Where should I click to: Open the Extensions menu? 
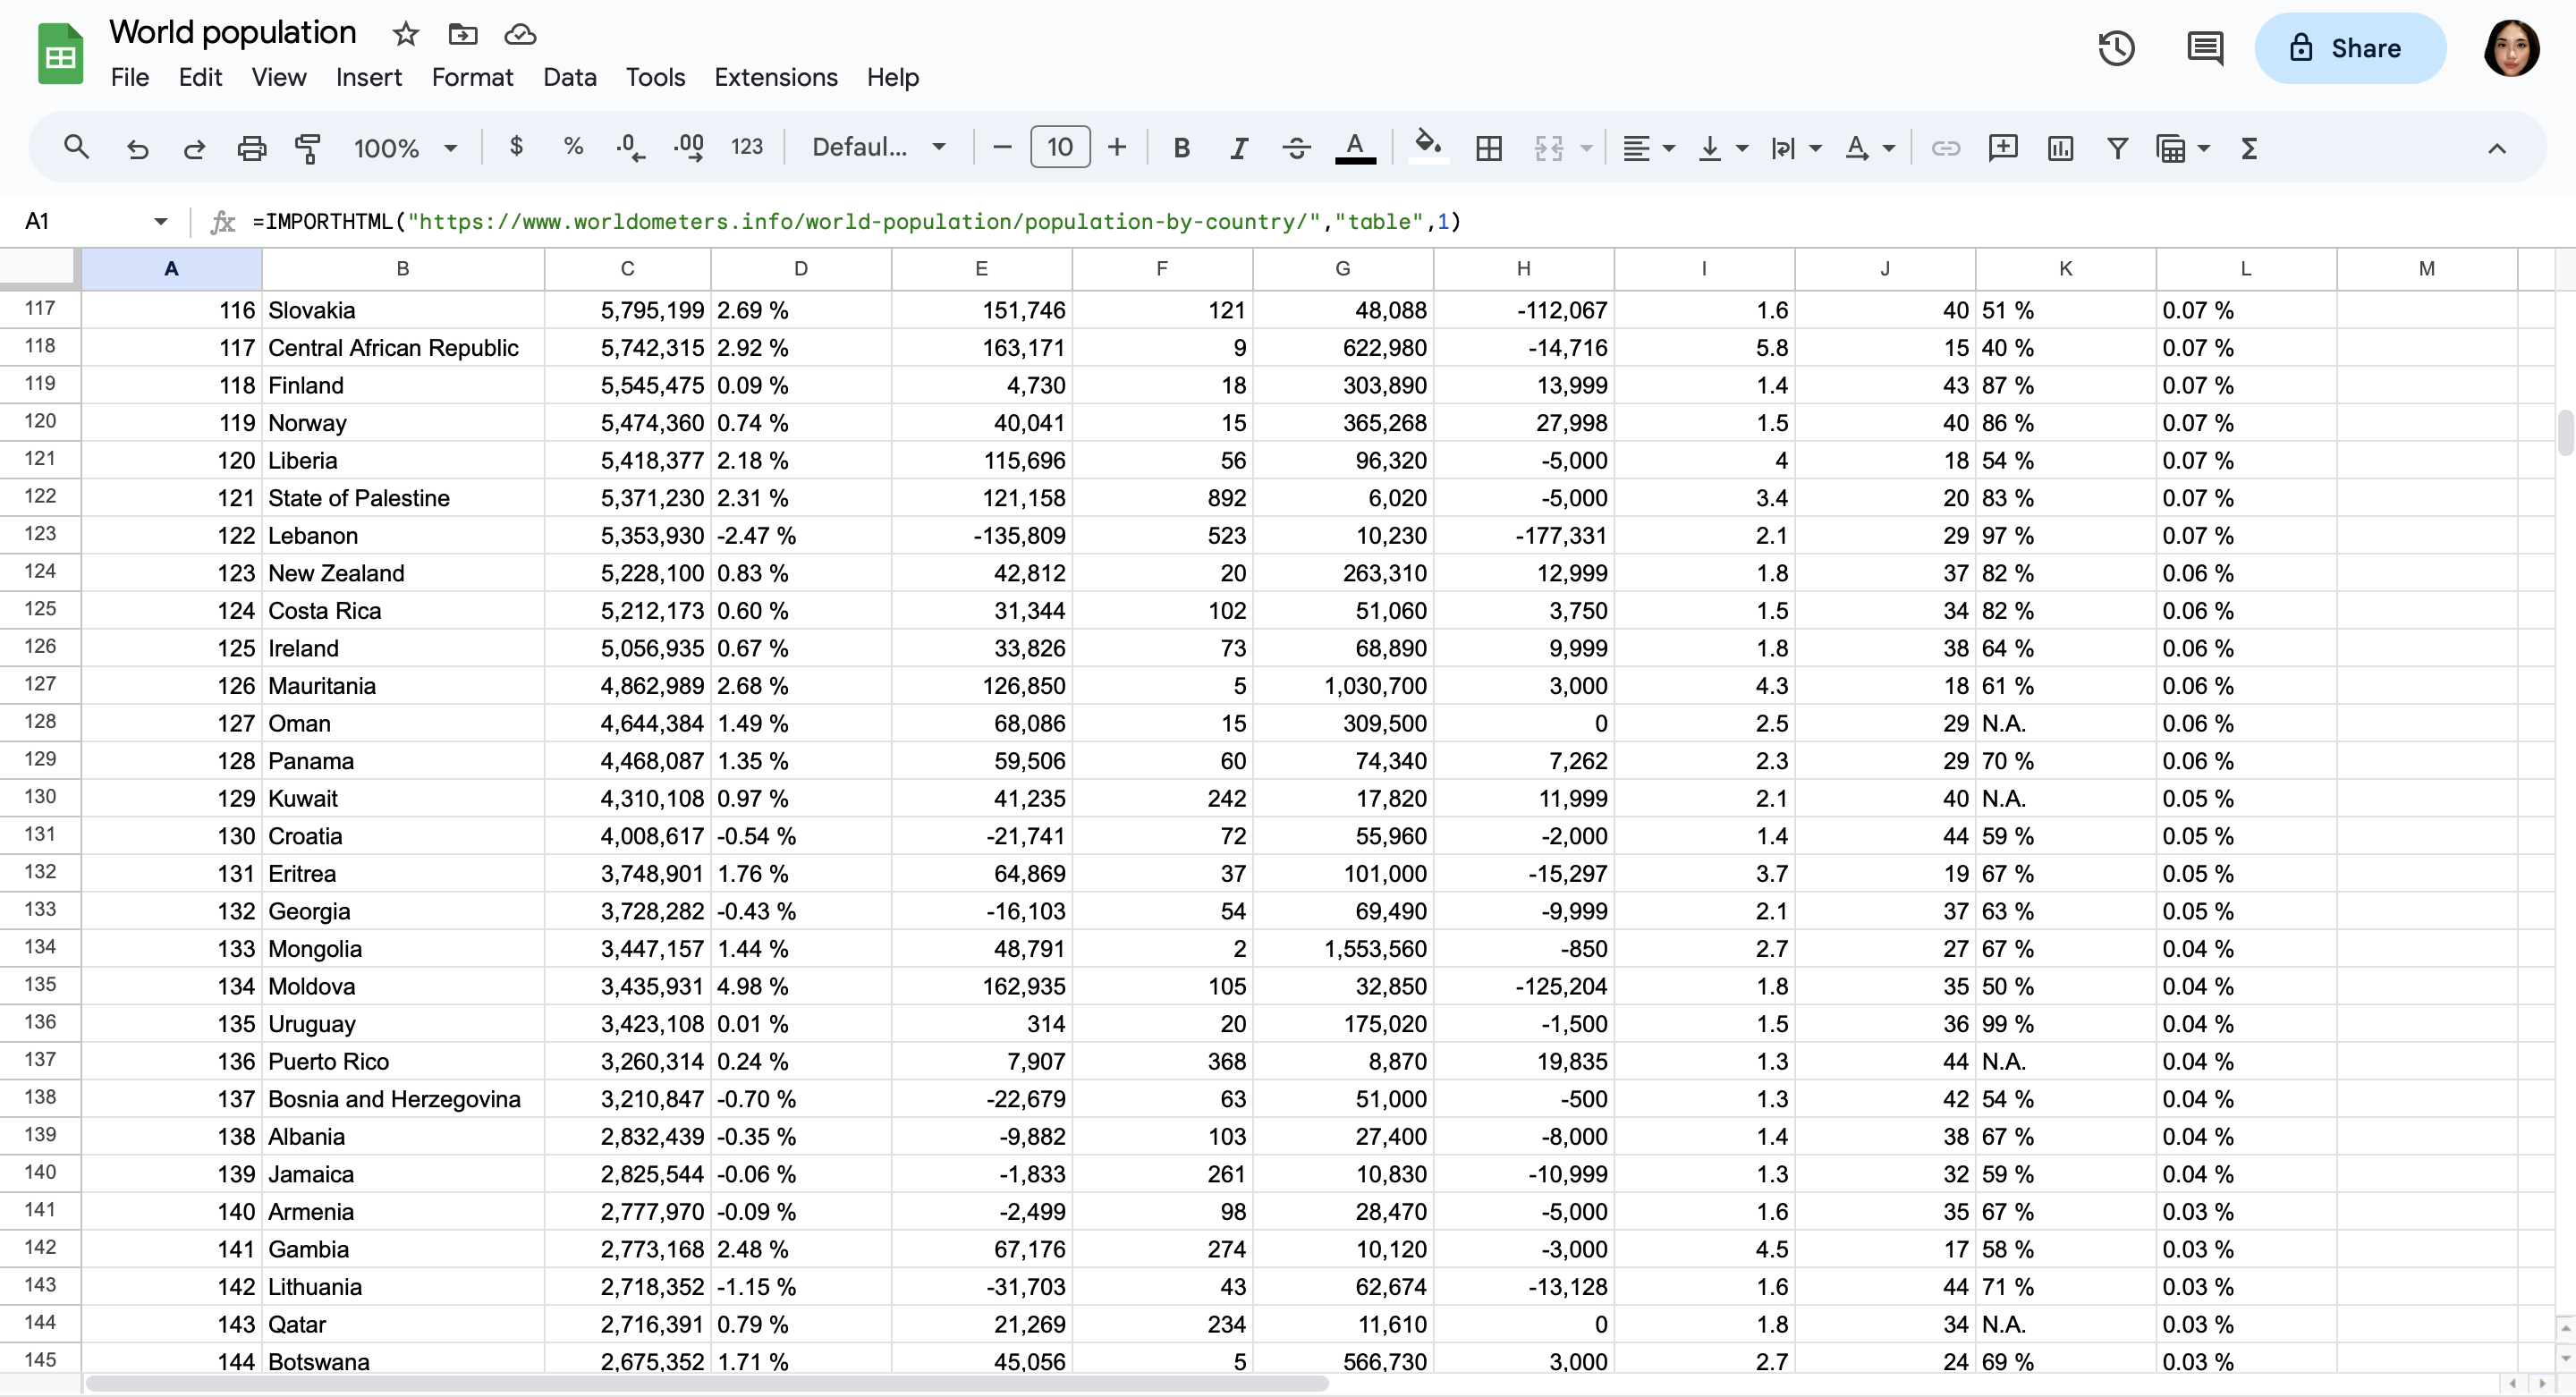coord(775,77)
